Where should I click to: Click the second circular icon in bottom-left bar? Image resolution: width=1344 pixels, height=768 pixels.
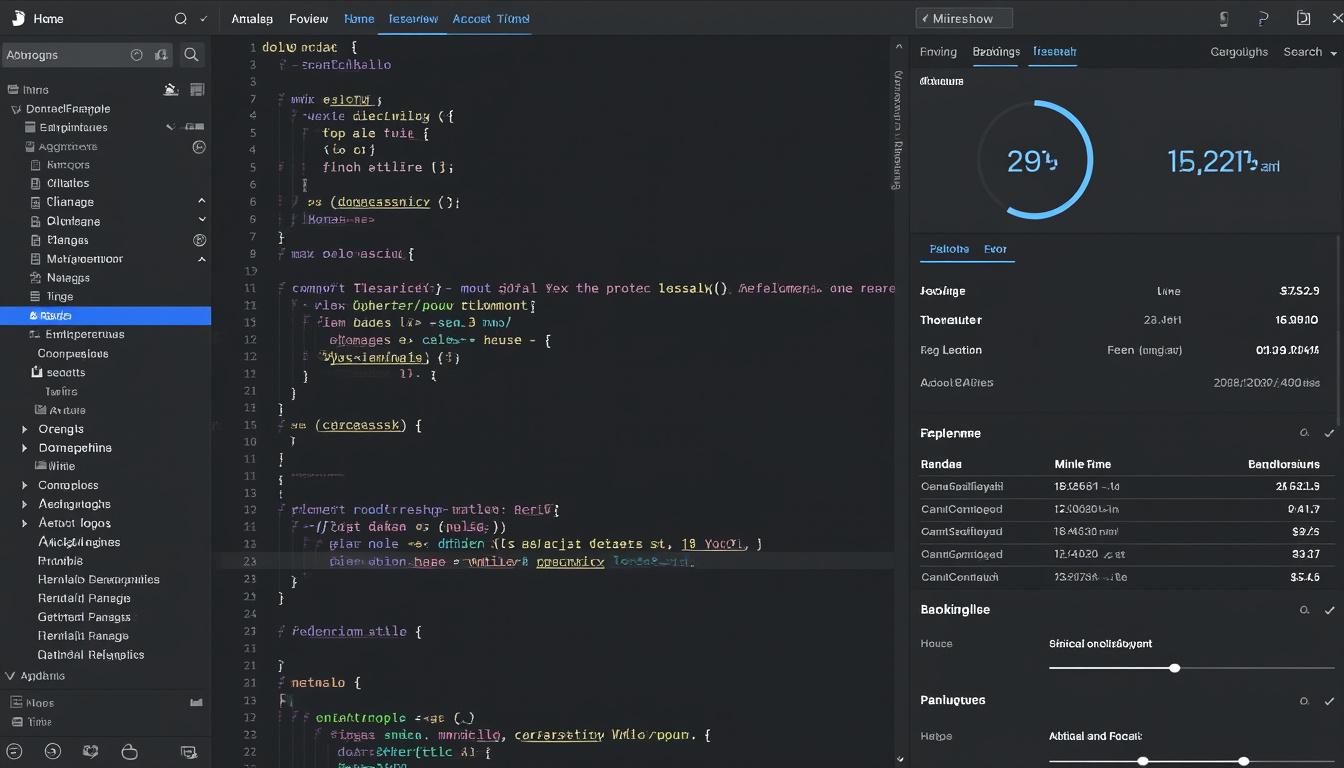coord(53,751)
